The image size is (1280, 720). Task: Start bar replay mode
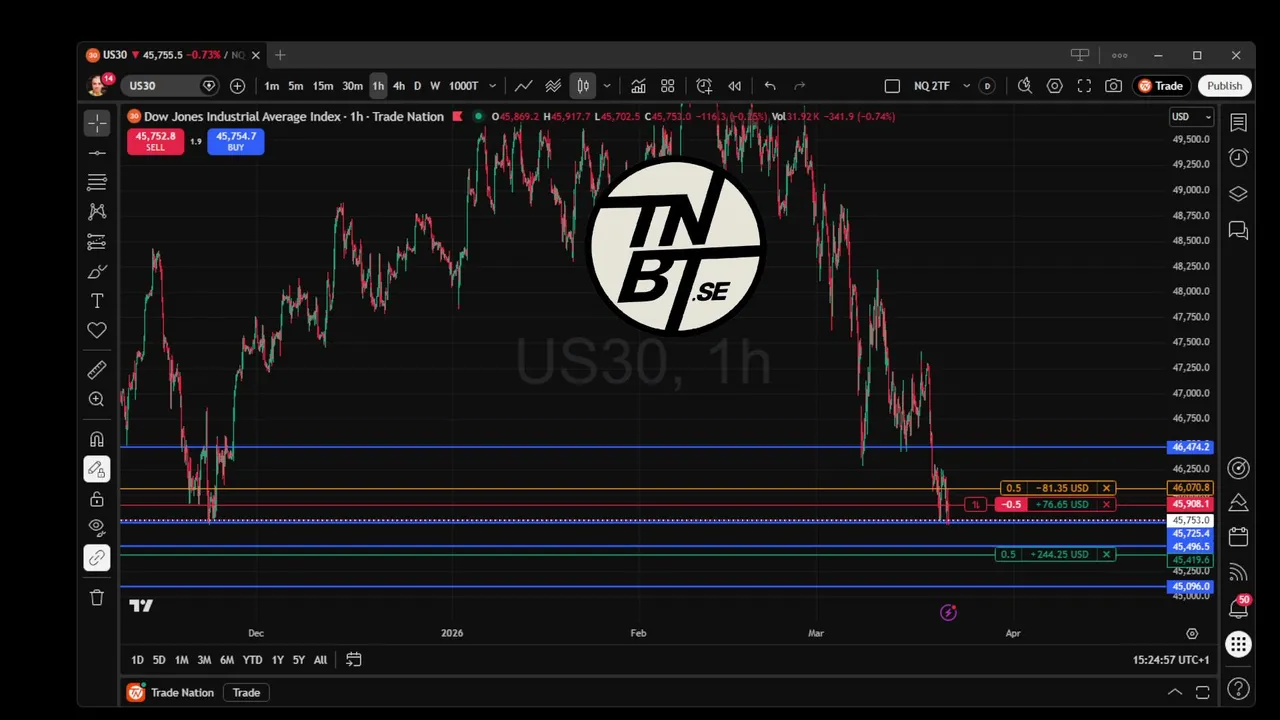[x=735, y=86]
